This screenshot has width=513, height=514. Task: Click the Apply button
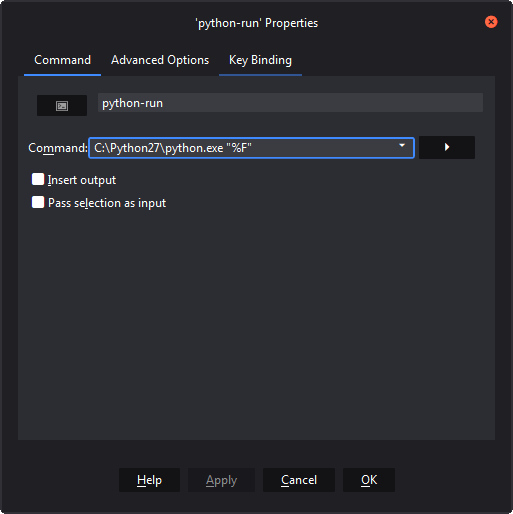pyautogui.click(x=221, y=480)
